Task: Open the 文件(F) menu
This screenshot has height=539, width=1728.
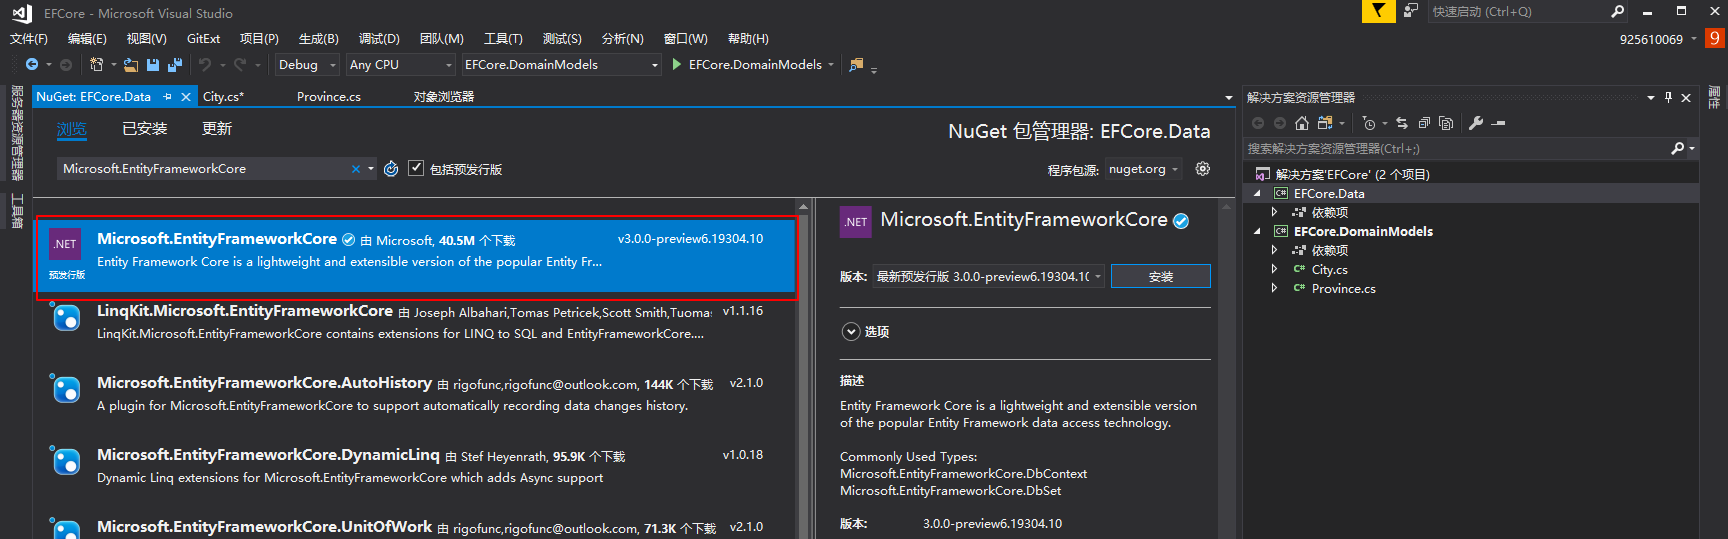Action: (x=29, y=39)
